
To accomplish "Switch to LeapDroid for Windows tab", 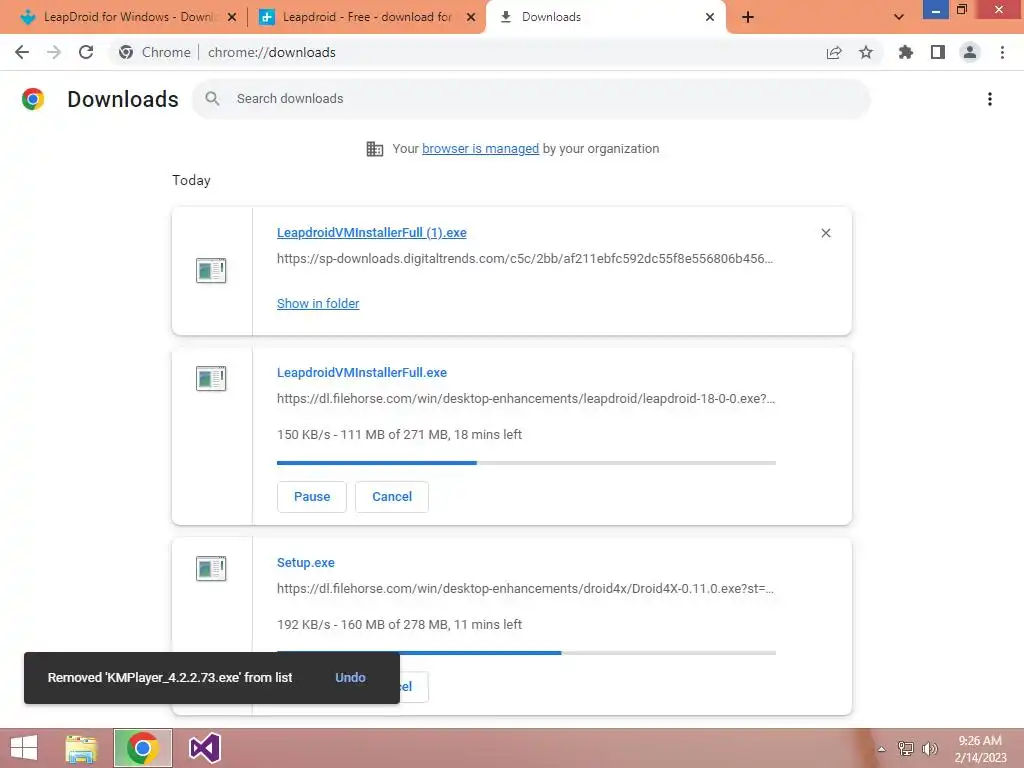I will click(x=127, y=17).
